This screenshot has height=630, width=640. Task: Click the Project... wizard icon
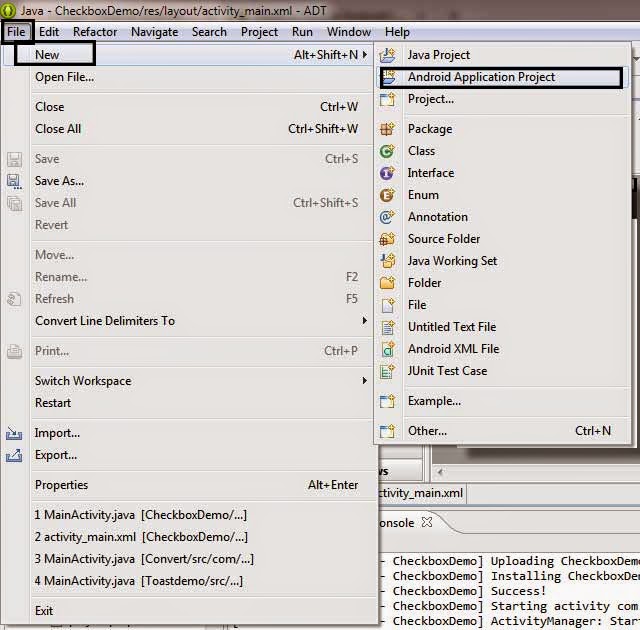point(387,99)
